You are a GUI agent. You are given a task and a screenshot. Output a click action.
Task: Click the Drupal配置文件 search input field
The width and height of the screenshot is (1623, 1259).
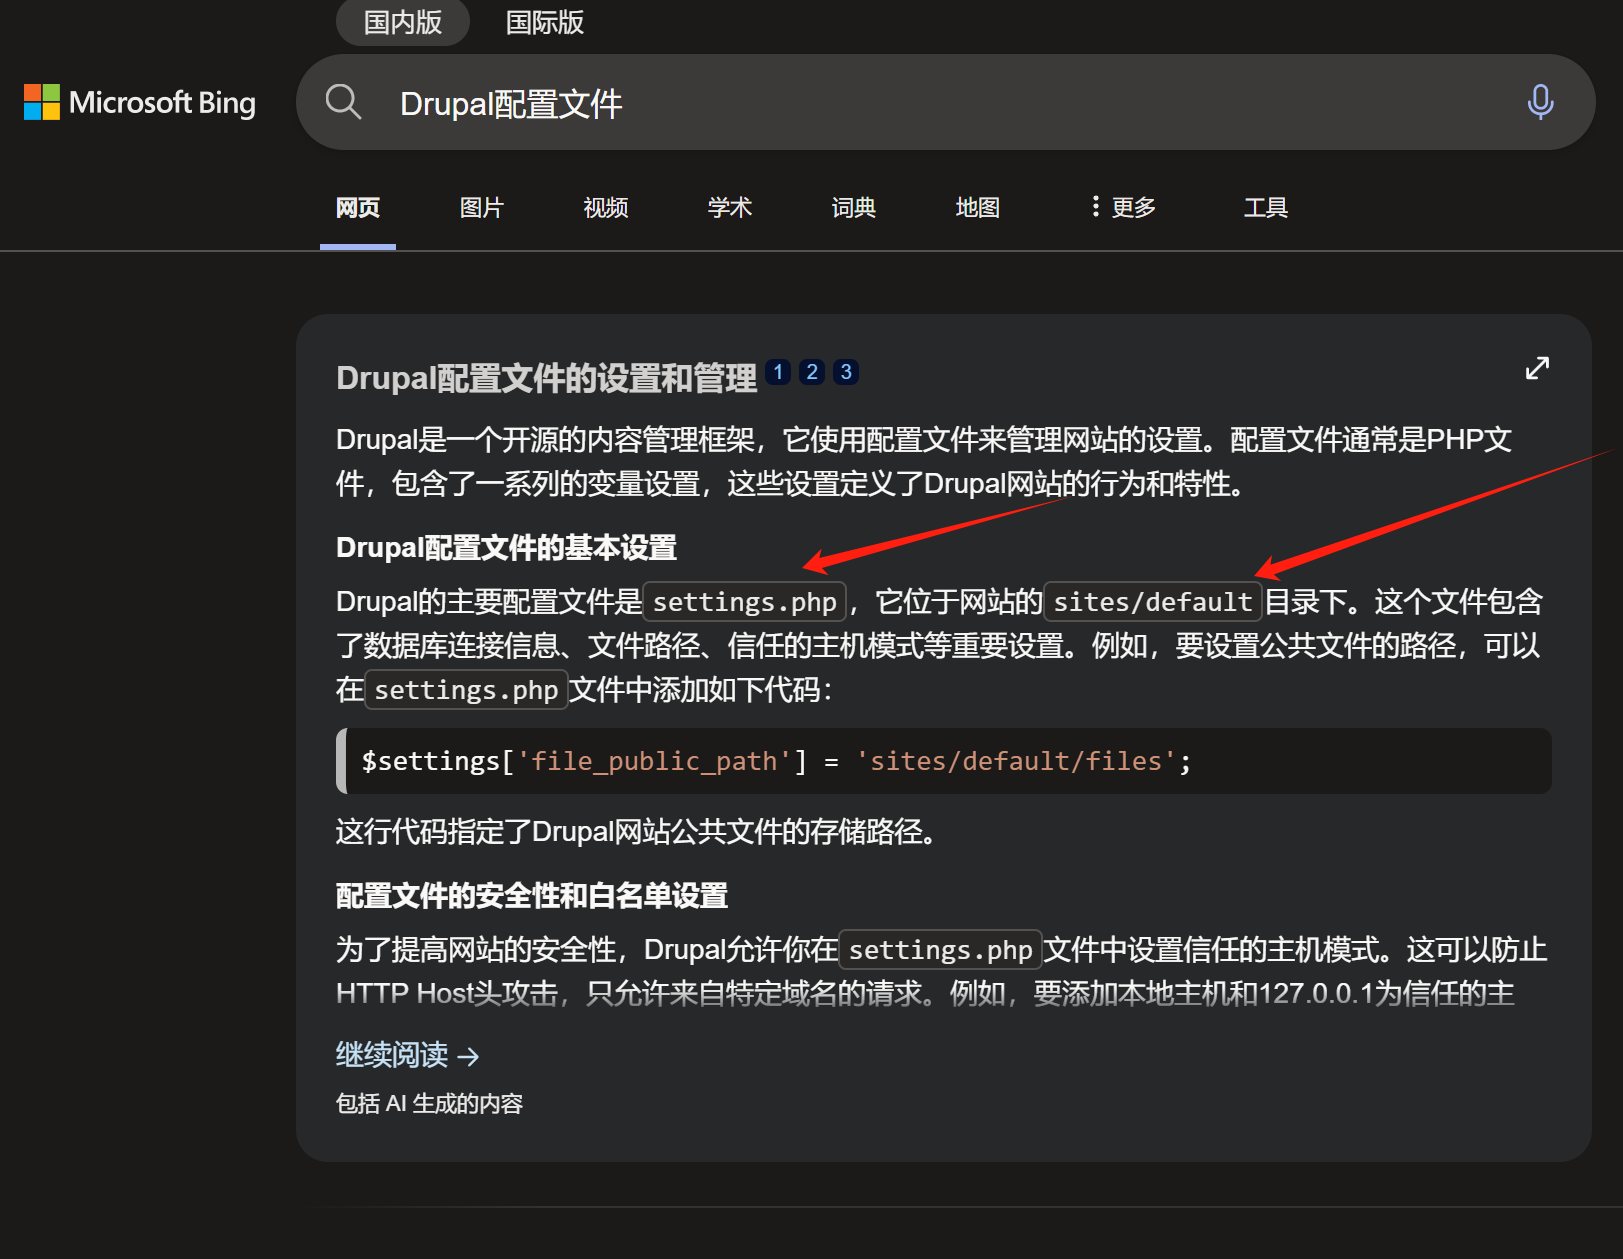[x=945, y=102]
